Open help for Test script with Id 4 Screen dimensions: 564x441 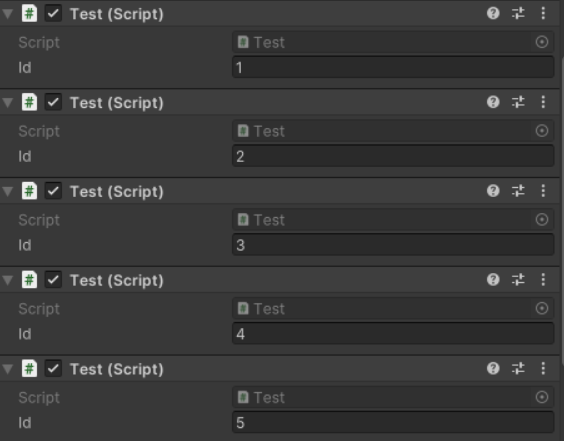tap(493, 280)
